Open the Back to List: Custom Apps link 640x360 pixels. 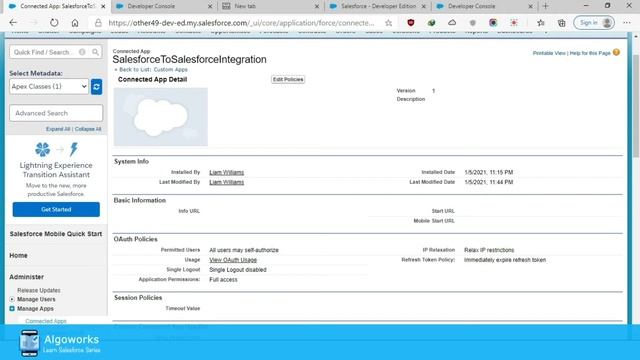click(153, 70)
